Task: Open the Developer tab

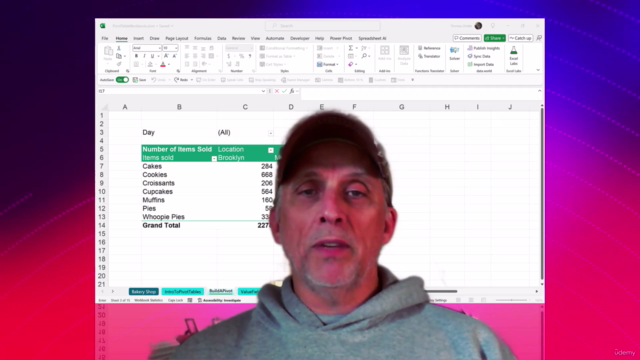Action: [300, 38]
